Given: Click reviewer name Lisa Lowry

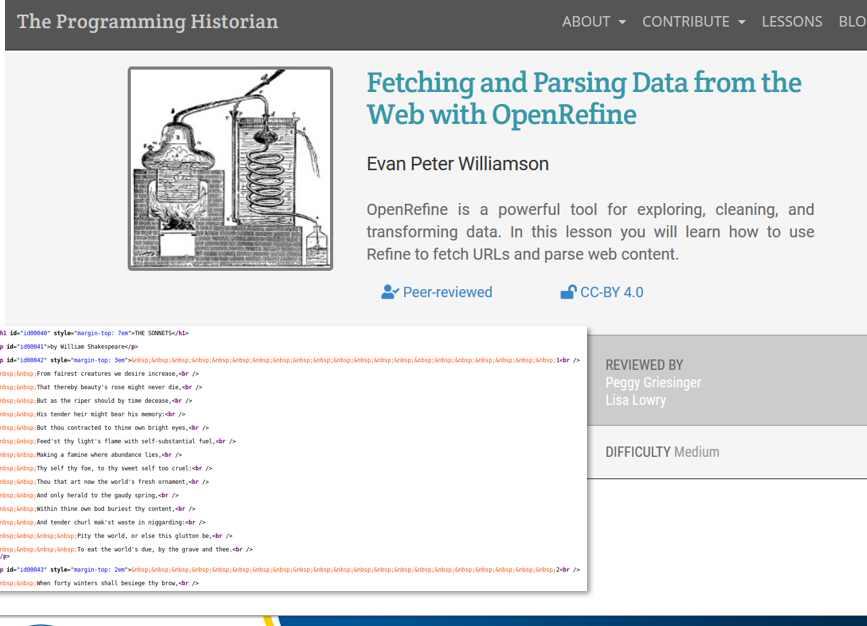Looking at the screenshot, I should point(635,400).
